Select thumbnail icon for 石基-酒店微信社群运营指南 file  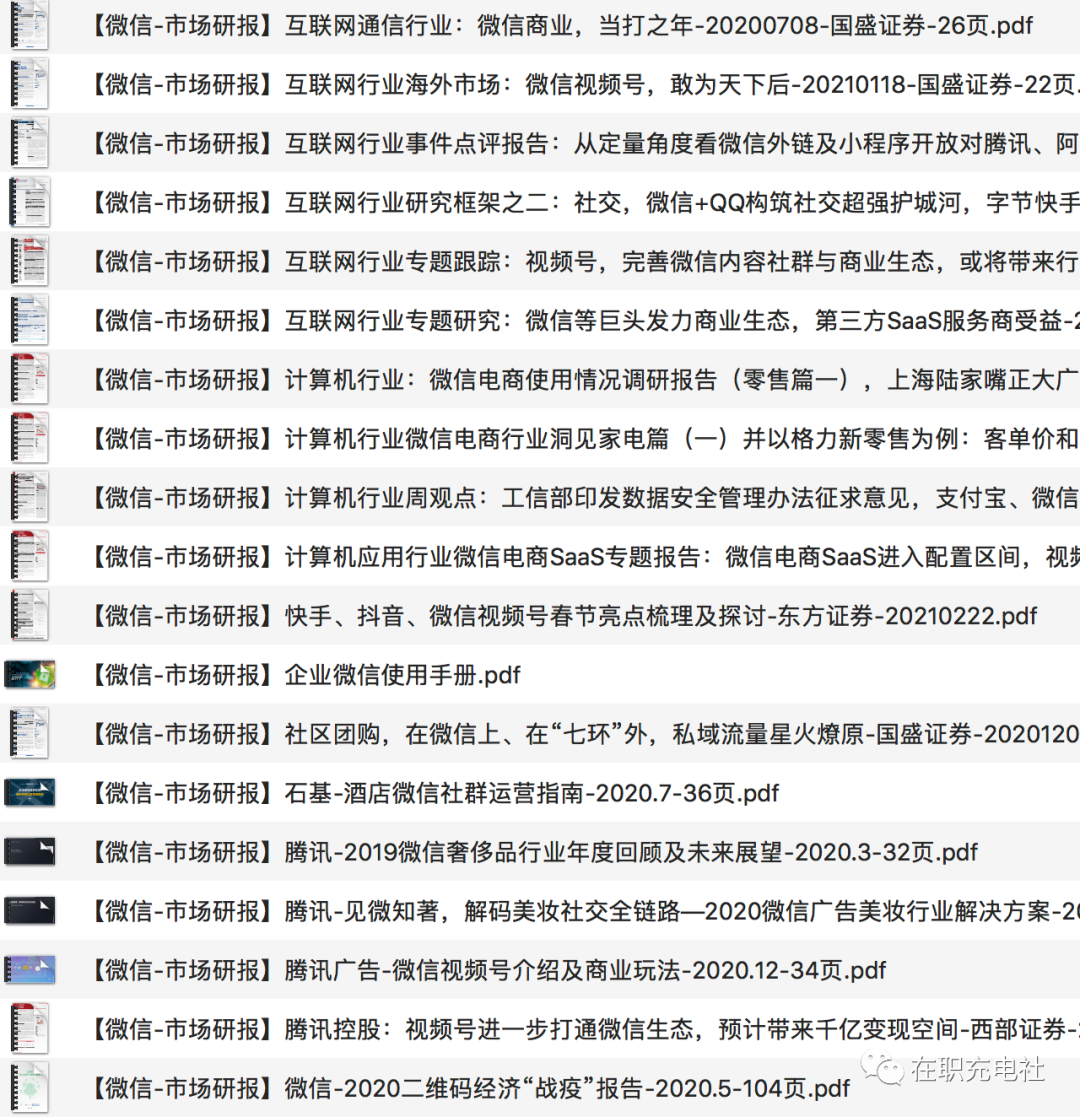pyautogui.click(x=29, y=793)
